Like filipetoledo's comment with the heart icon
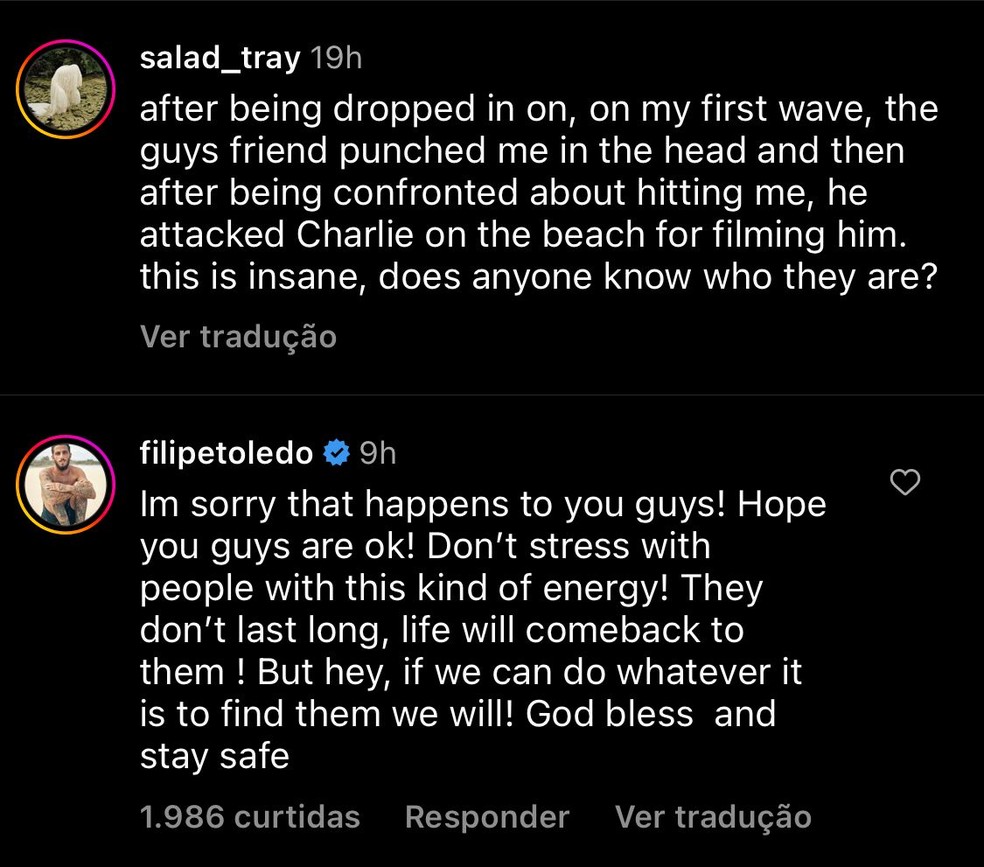Viewport: 984px width, 867px height. [905, 483]
